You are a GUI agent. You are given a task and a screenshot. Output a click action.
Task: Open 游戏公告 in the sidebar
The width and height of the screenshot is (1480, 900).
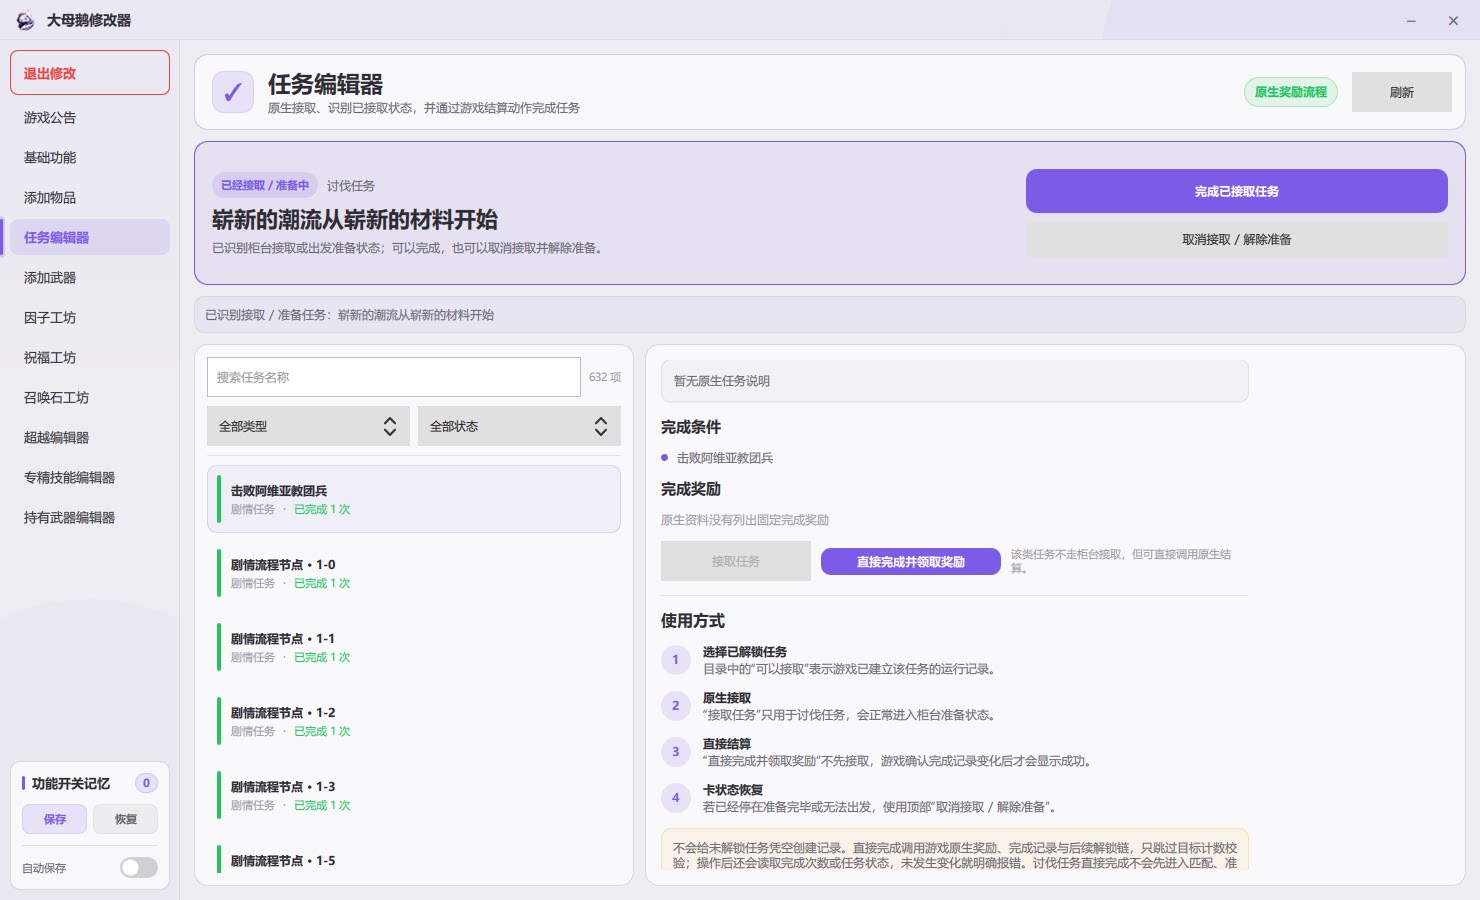pos(90,118)
